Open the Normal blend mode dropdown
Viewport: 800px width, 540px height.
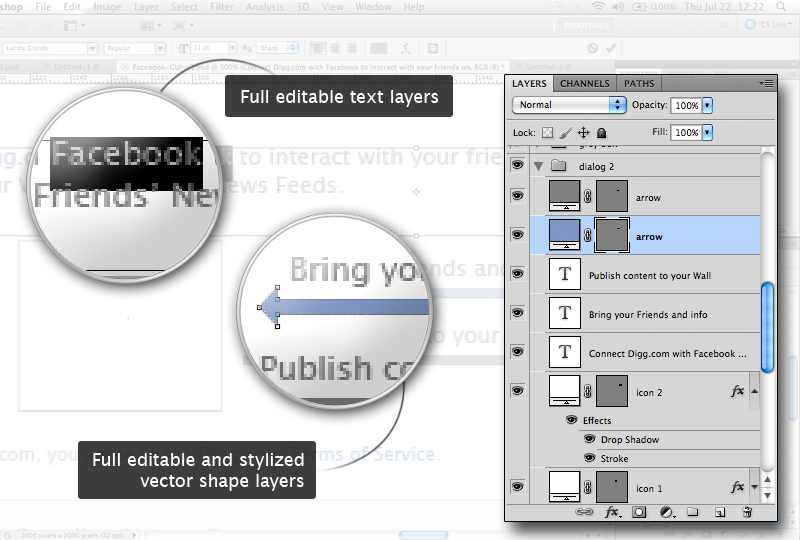(x=569, y=105)
